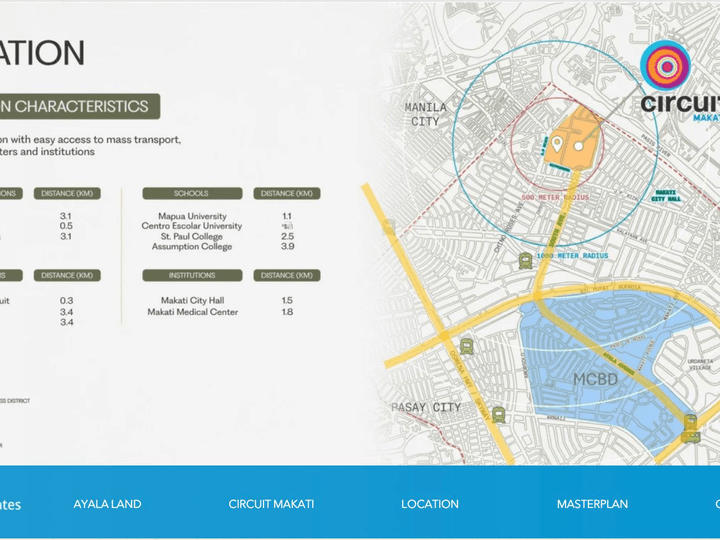Open the Ayala Land nav tab
720x540 pixels.
(x=107, y=504)
